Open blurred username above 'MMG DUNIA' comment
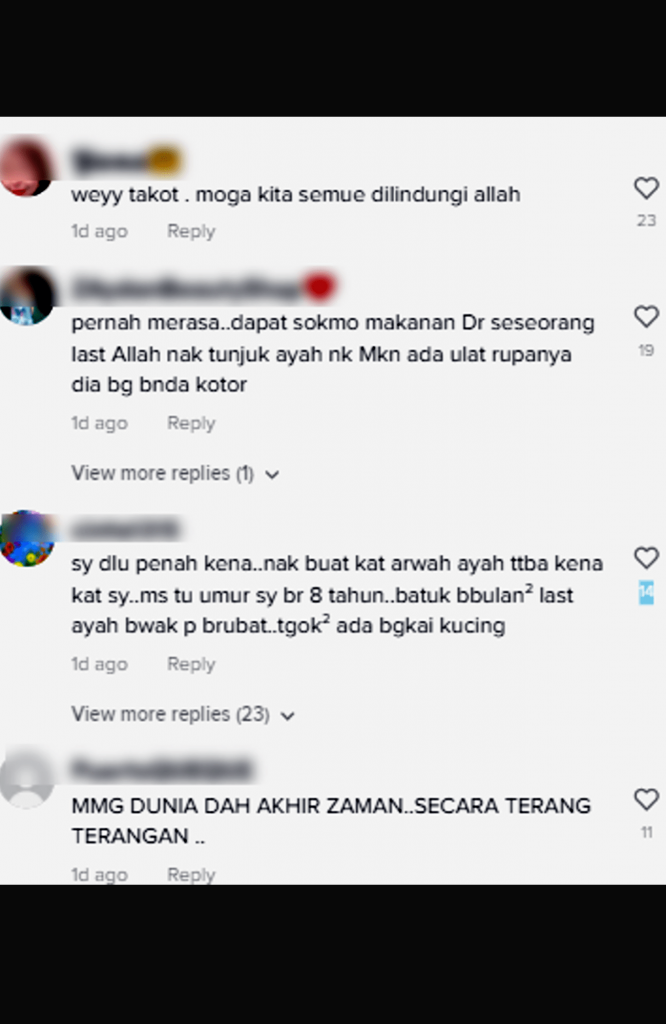The width and height of the screenshot is (666, 1024). pyautogui.click(x=161, y=771)
